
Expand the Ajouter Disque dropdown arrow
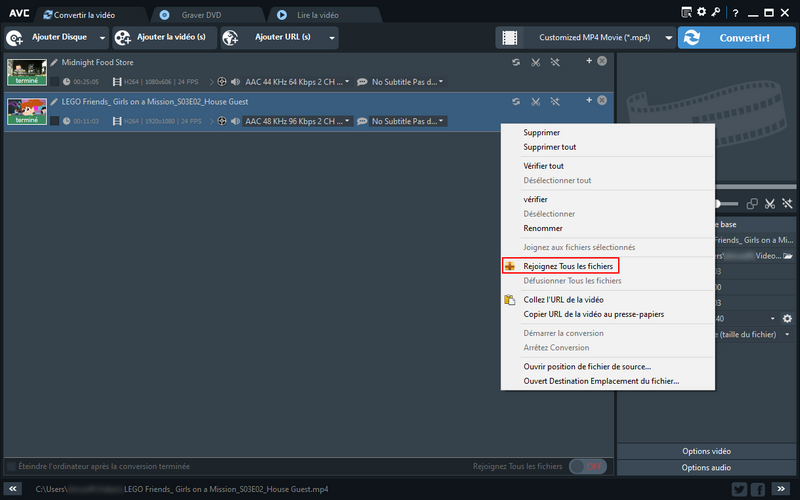click(x=102, y=38)
